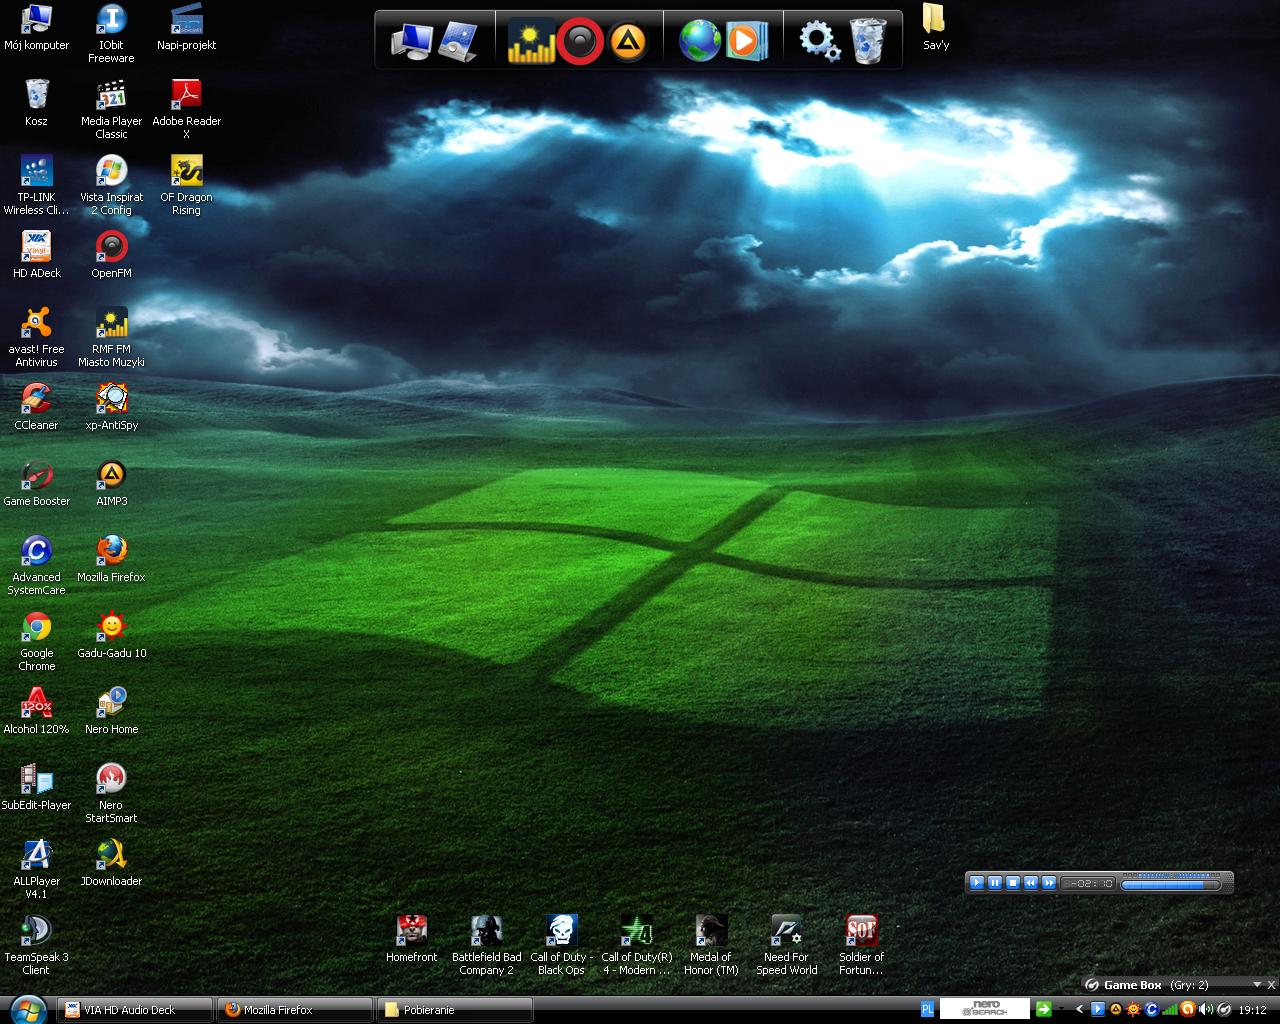Screen dimensions: 1280x1024
Task: Open RMF FM Miasto Muzyki shortcut
Action: click(x=111, y=337)
